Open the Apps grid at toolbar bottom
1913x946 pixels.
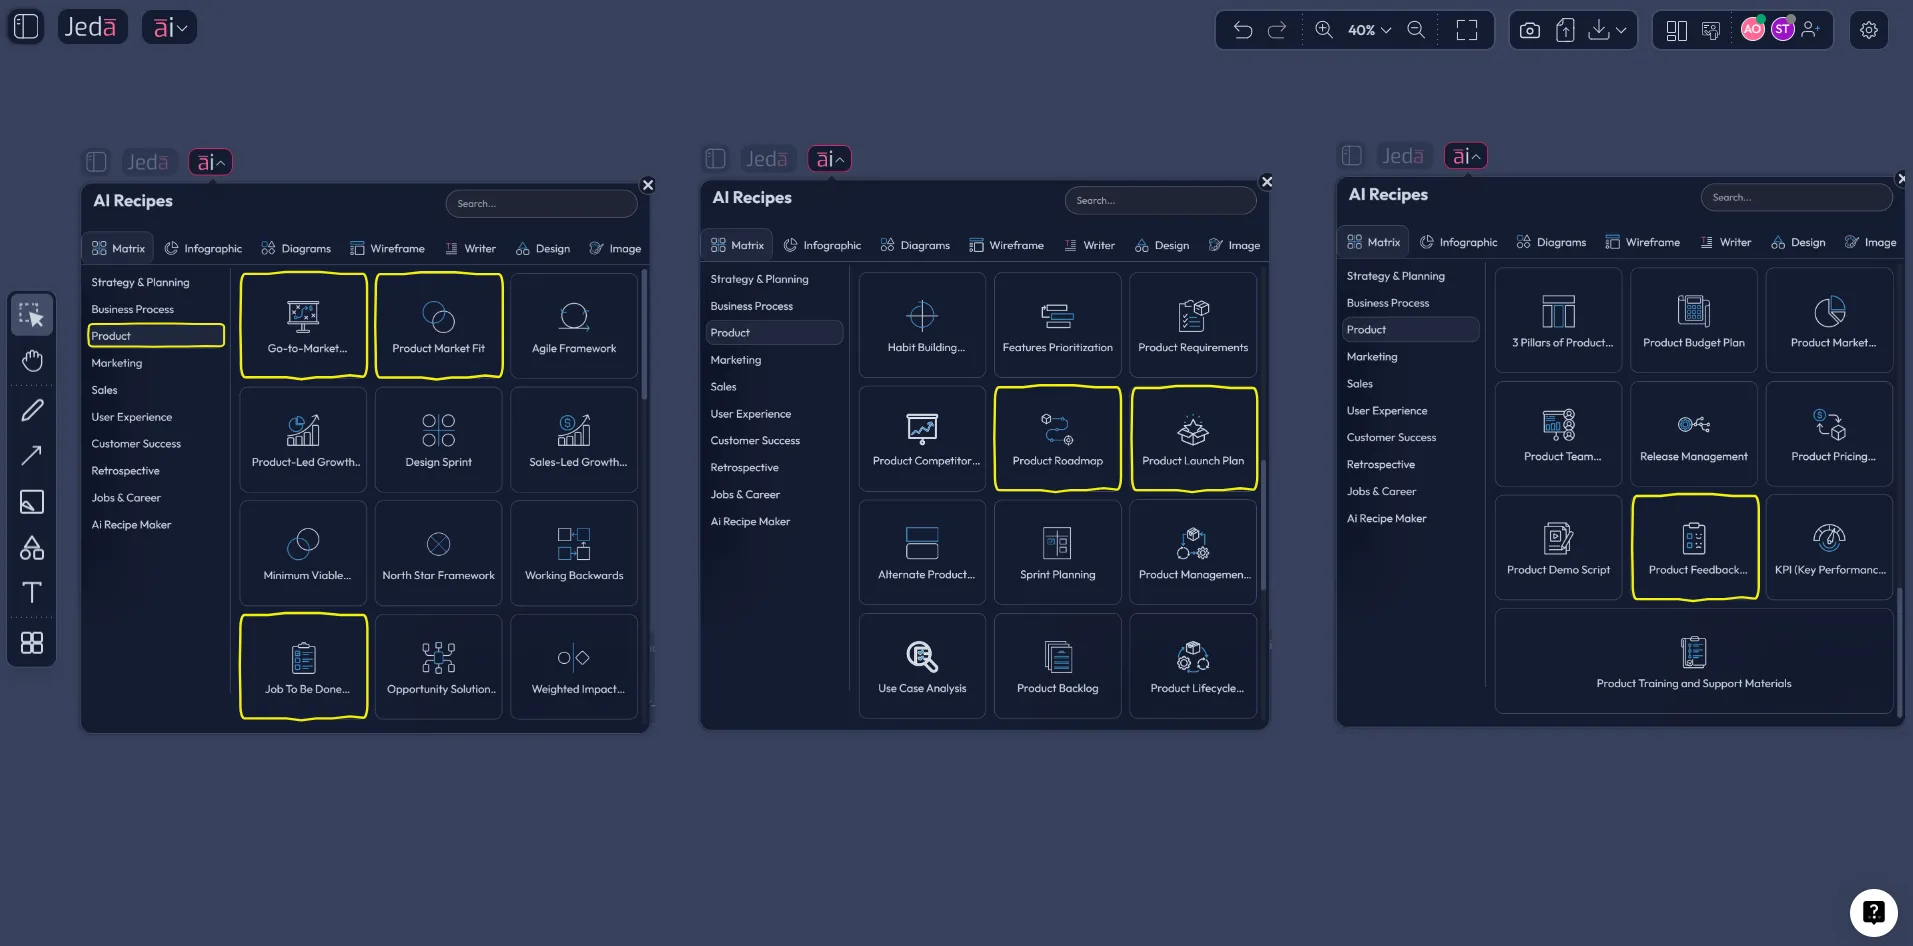[x=32, y=643]
